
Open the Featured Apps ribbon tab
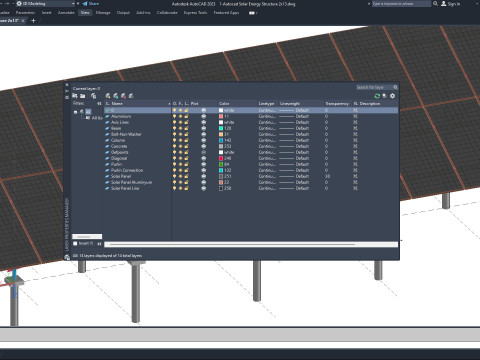tap(226, 13)
